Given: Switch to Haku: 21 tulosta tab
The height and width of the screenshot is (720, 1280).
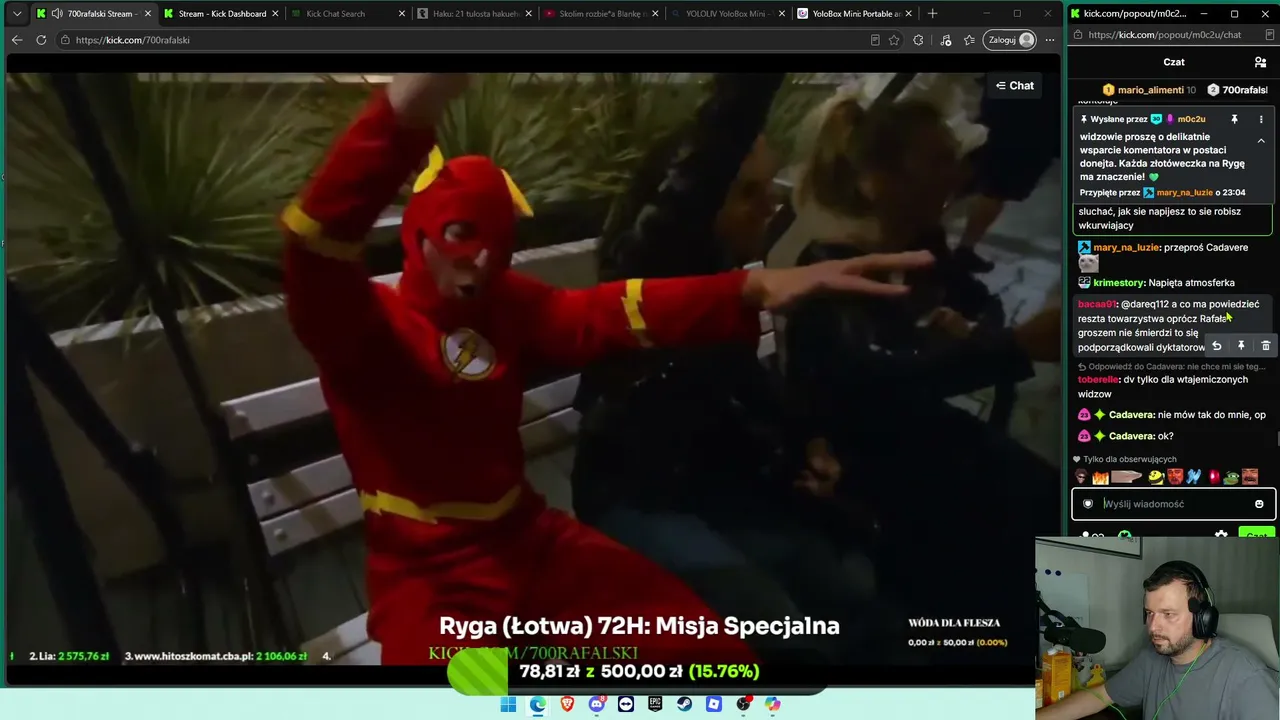Looking at the screenshot, I should pos(475,14).
